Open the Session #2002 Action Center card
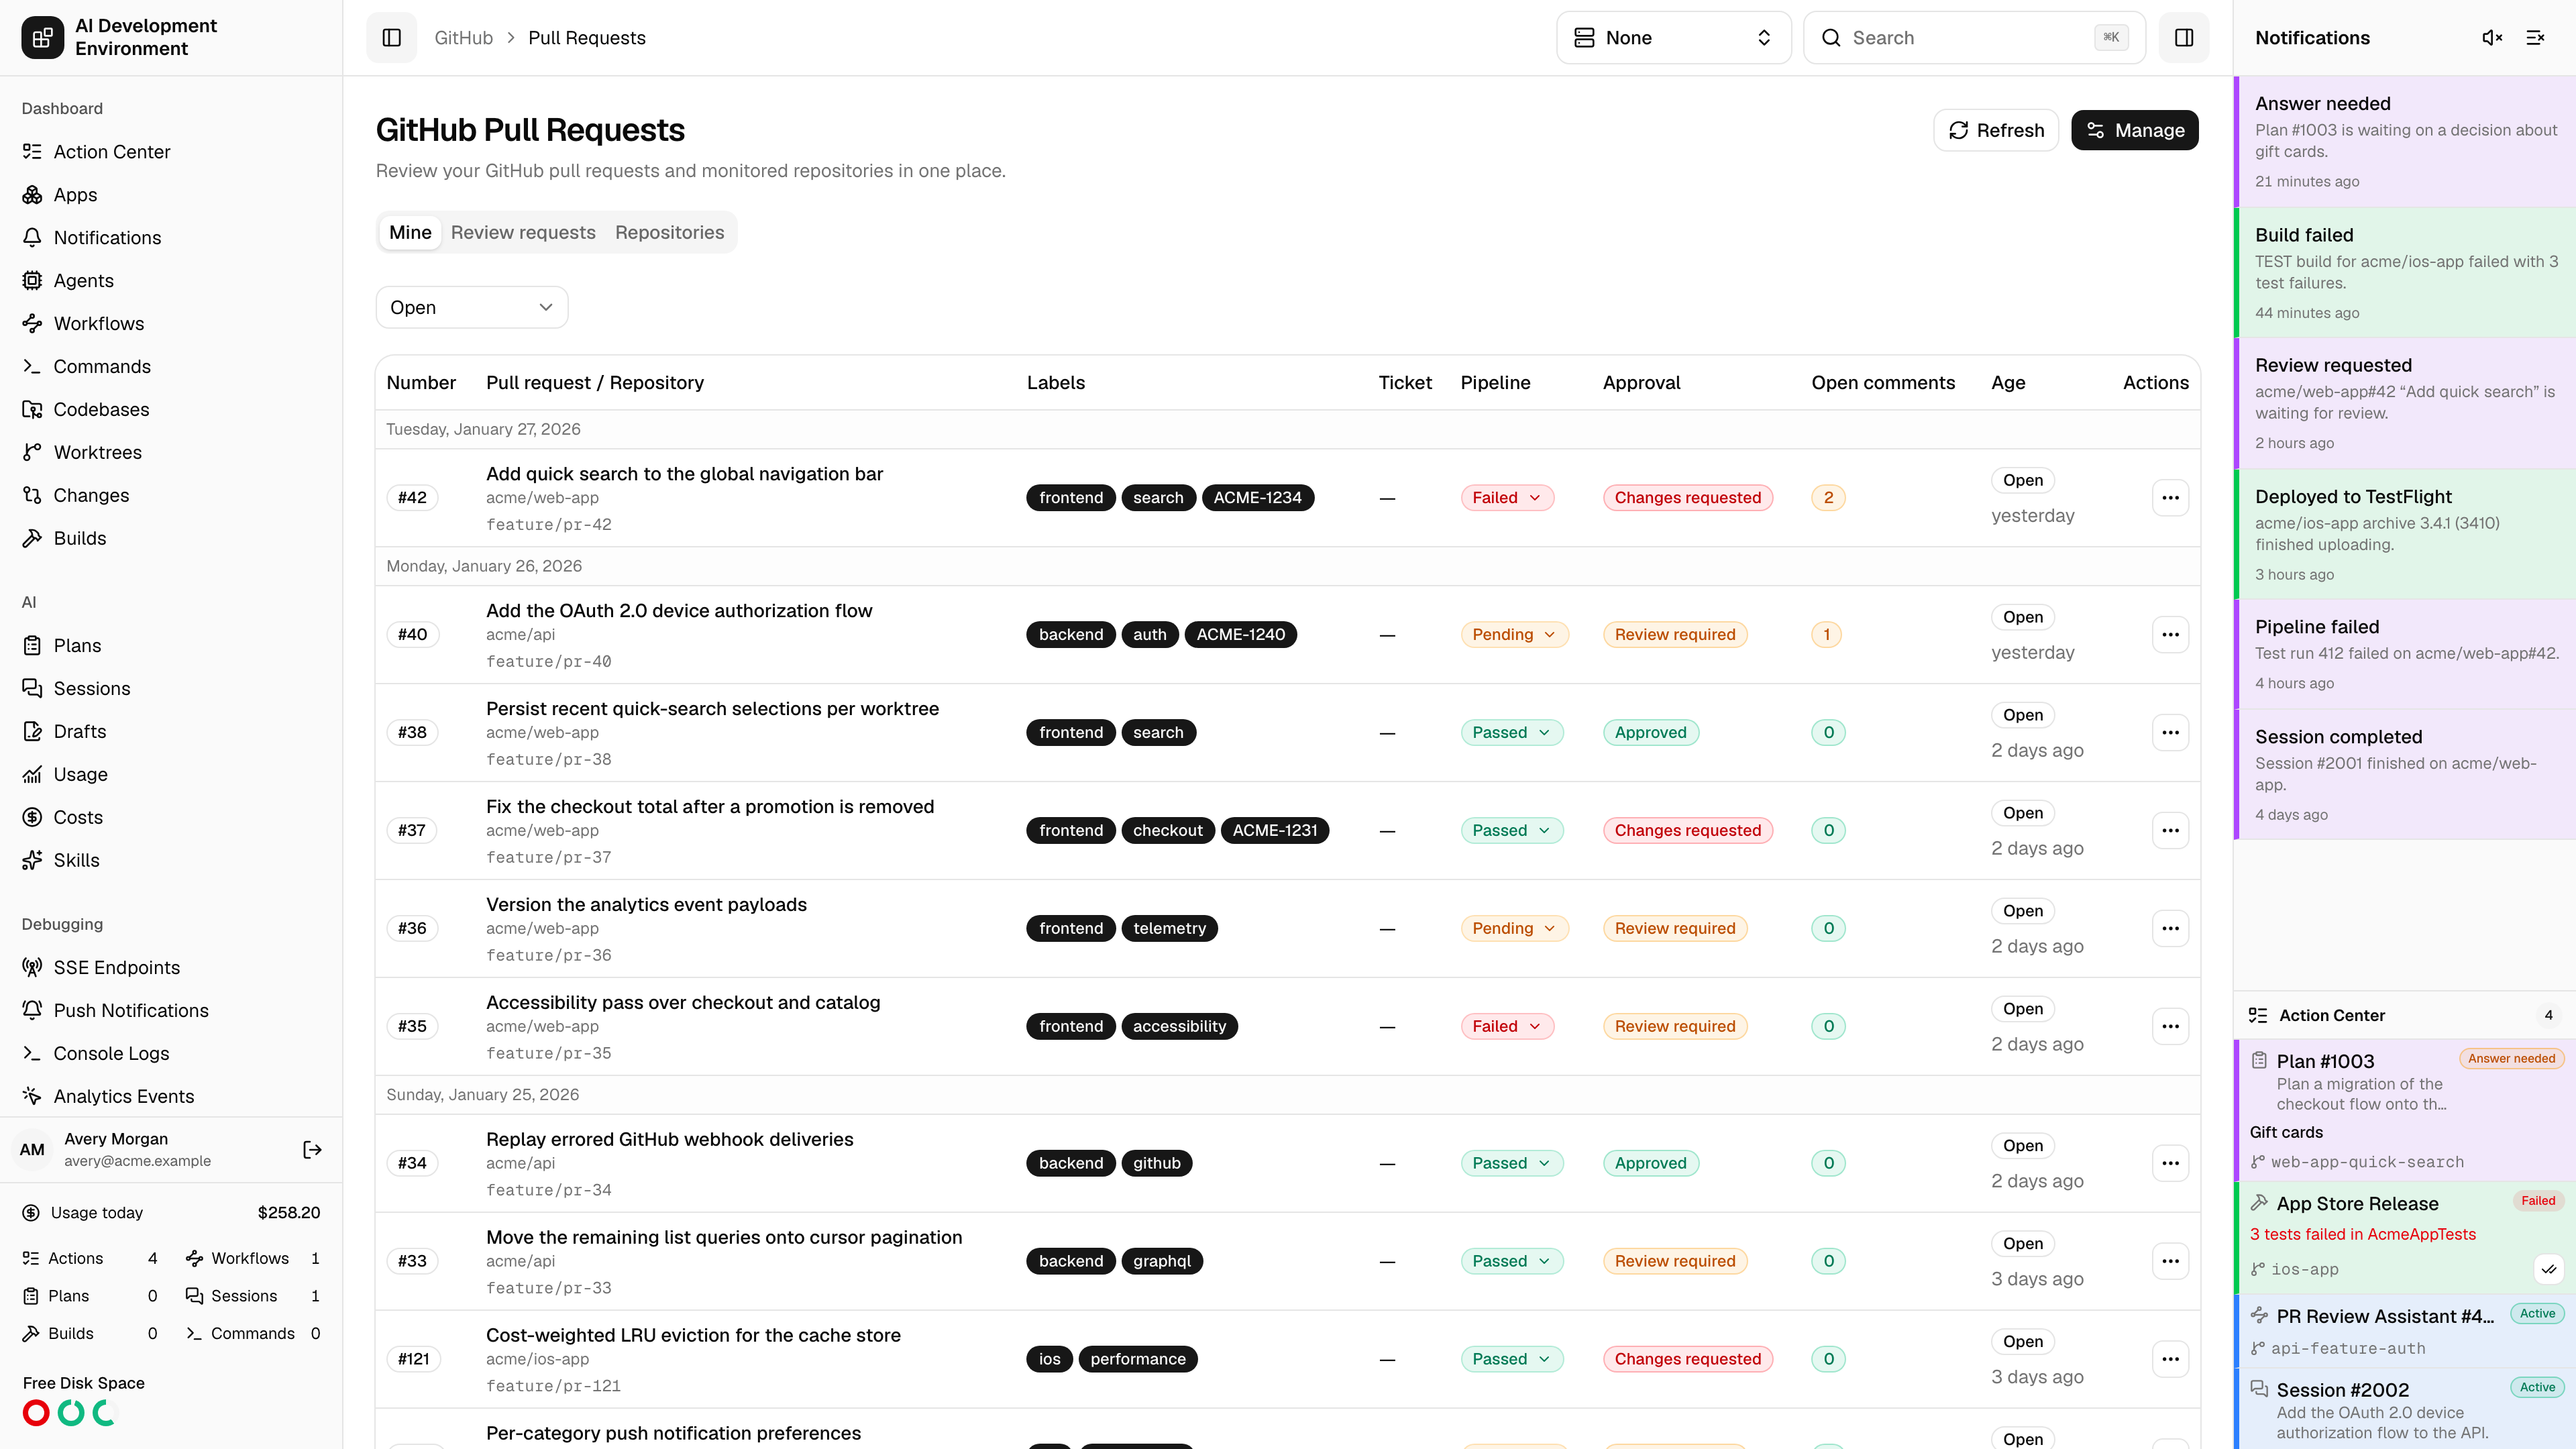The image size is (2576, 1449). pos(2405,1410)
